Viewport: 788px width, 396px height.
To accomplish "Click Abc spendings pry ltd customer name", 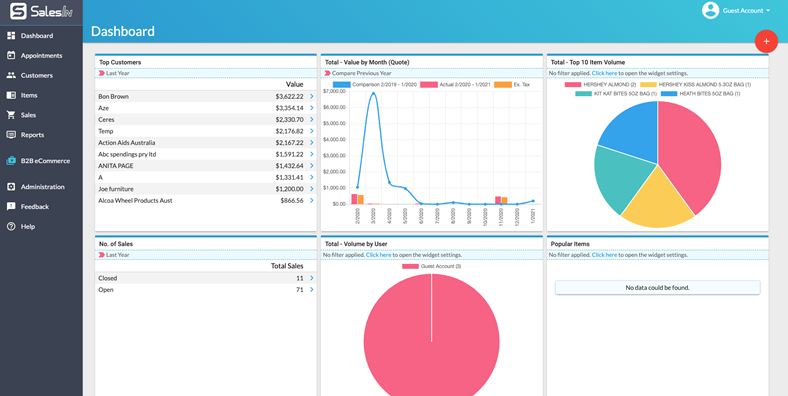I will pyautogui.click(x=127, y=154).
